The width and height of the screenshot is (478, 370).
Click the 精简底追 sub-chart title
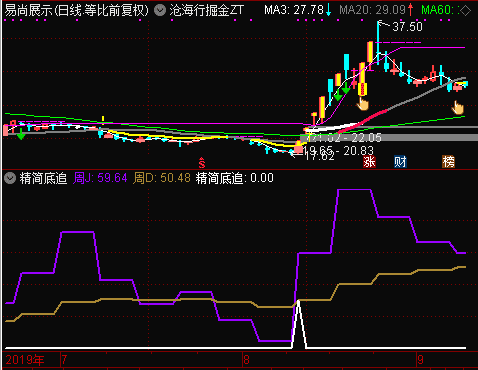coord(43,178)
